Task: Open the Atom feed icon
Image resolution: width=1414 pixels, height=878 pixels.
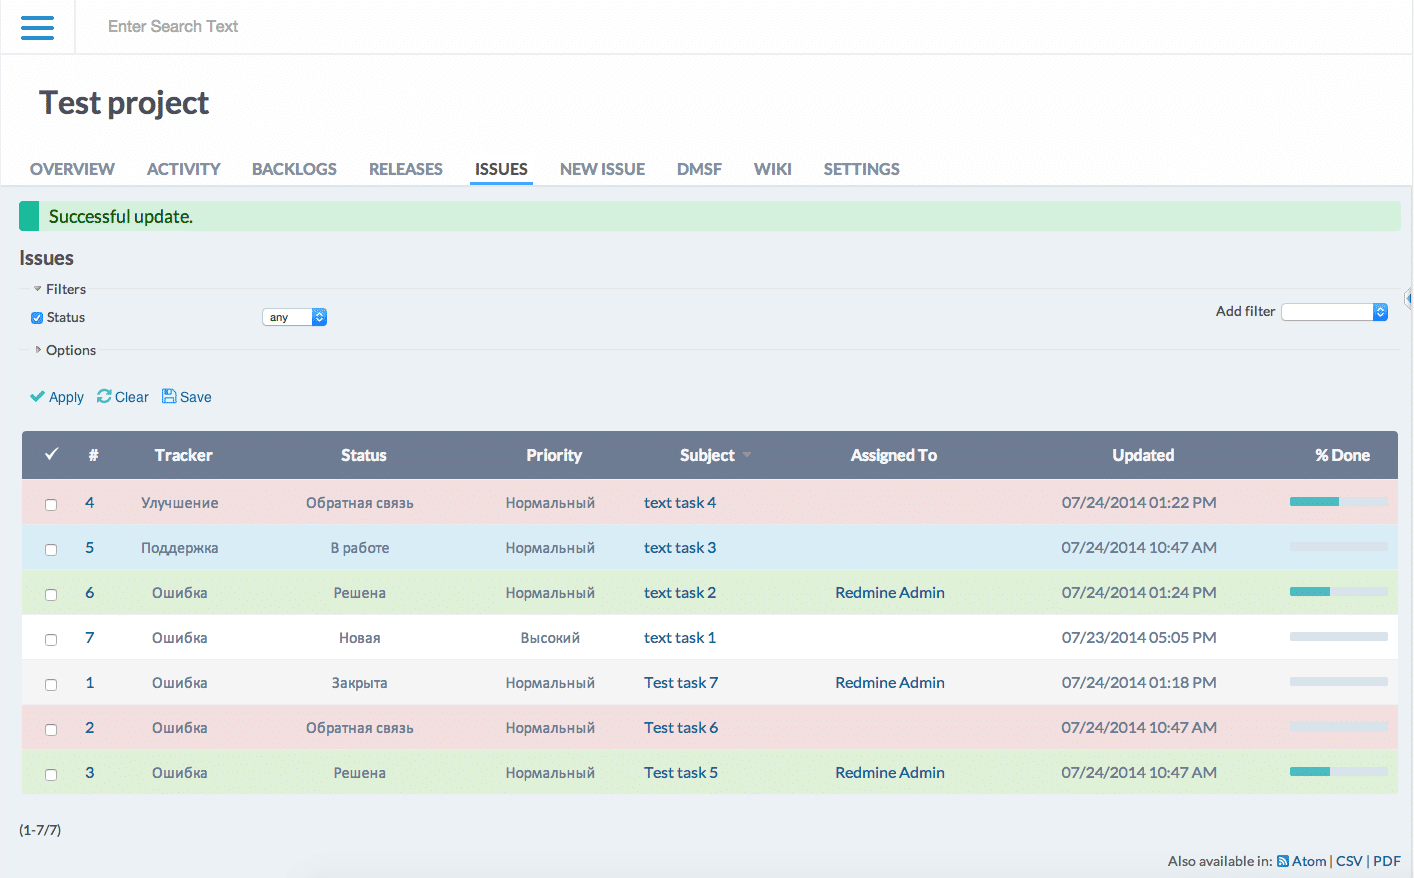Action: (1283, 861)
